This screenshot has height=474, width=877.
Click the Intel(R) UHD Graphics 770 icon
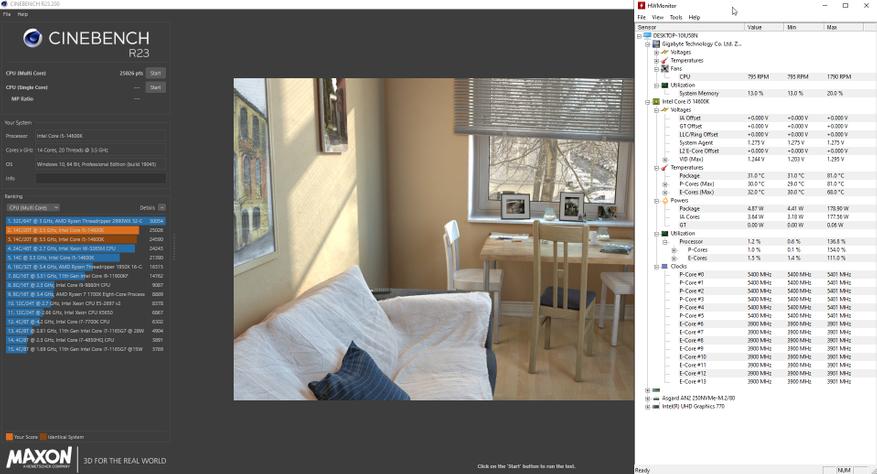point(656,406)
